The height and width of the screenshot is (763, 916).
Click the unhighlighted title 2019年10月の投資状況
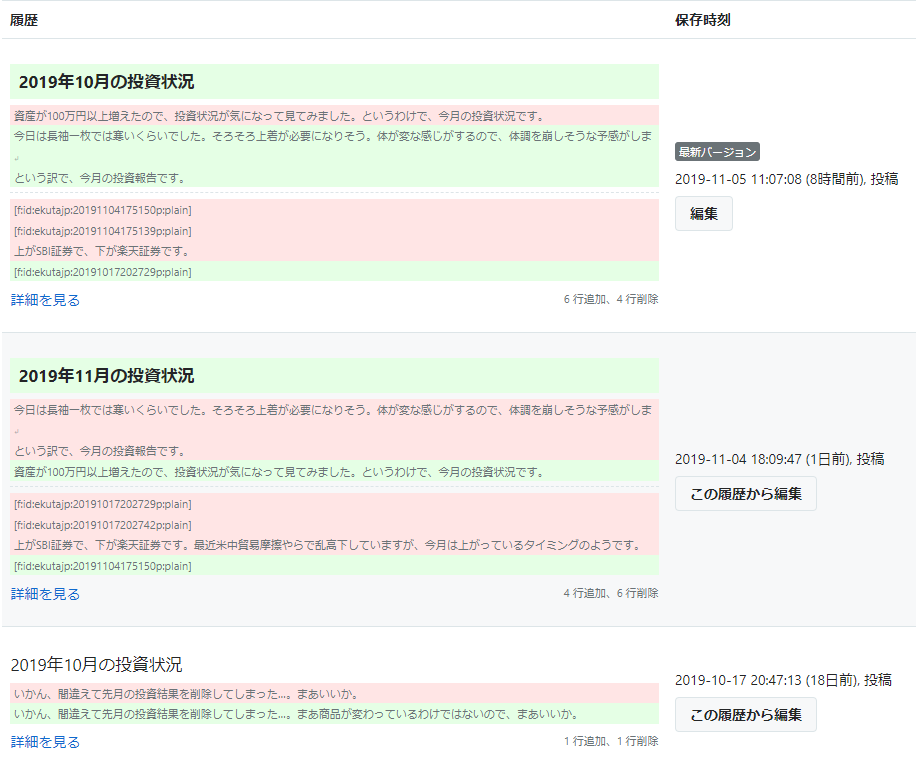point(96,664)
